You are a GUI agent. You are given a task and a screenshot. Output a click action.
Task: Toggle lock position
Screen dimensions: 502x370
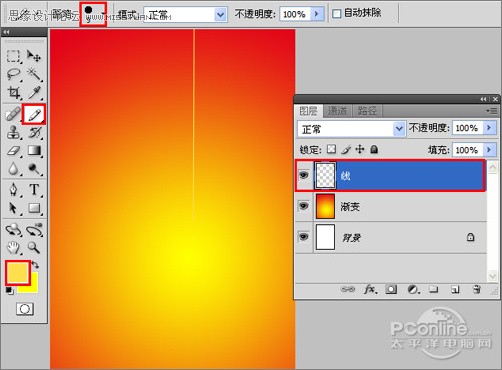[x=360, y=149]
